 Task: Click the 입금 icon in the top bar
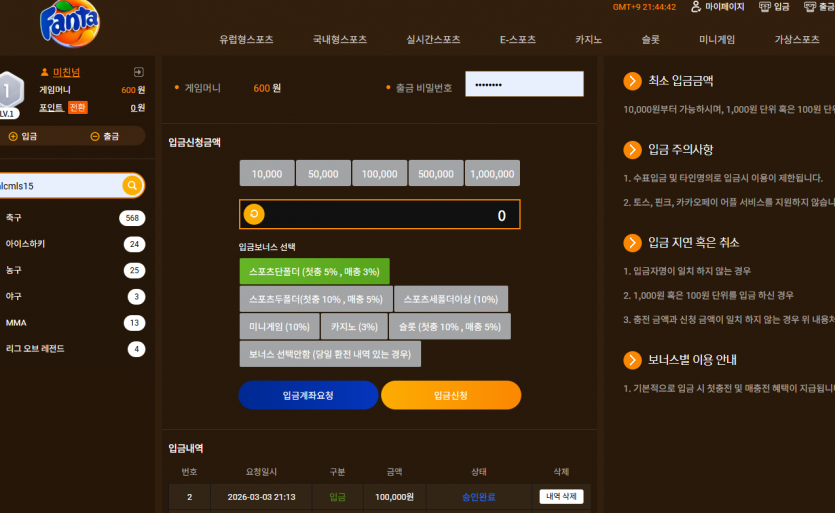pos(774,7)
